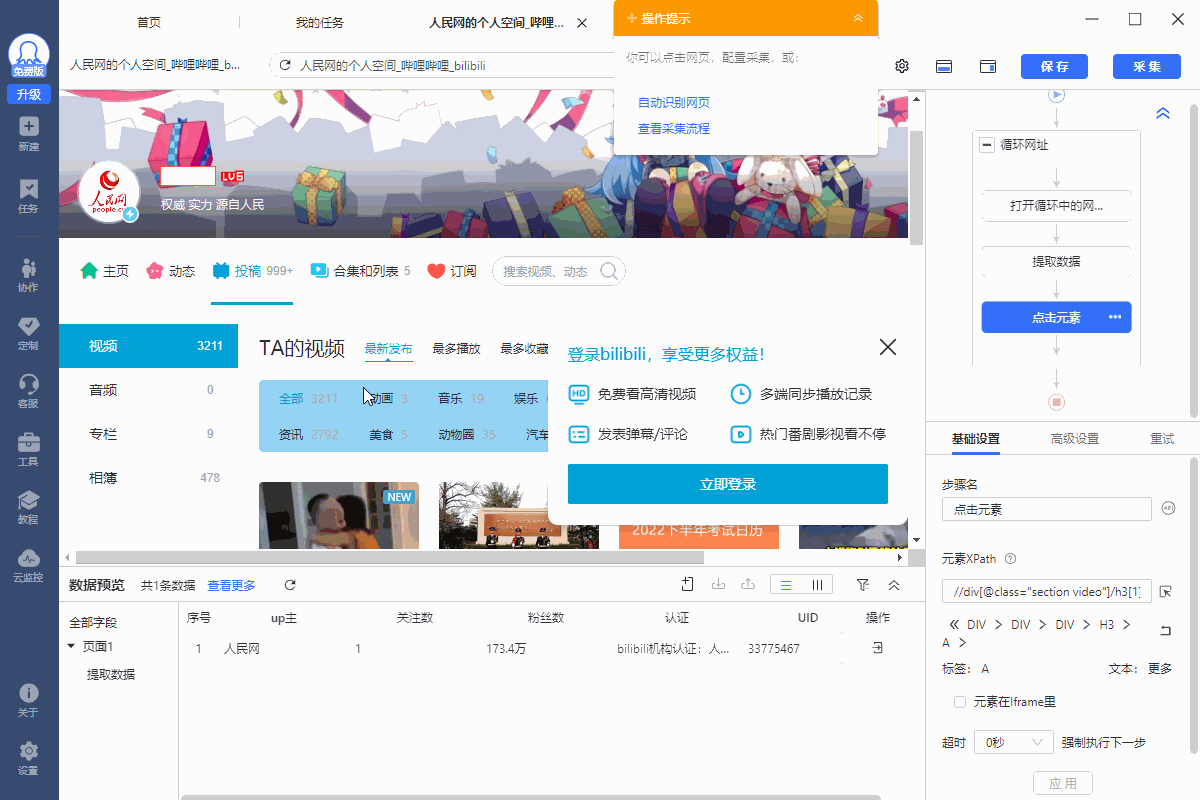Click the row action icon under 操作

click(877, 649)
